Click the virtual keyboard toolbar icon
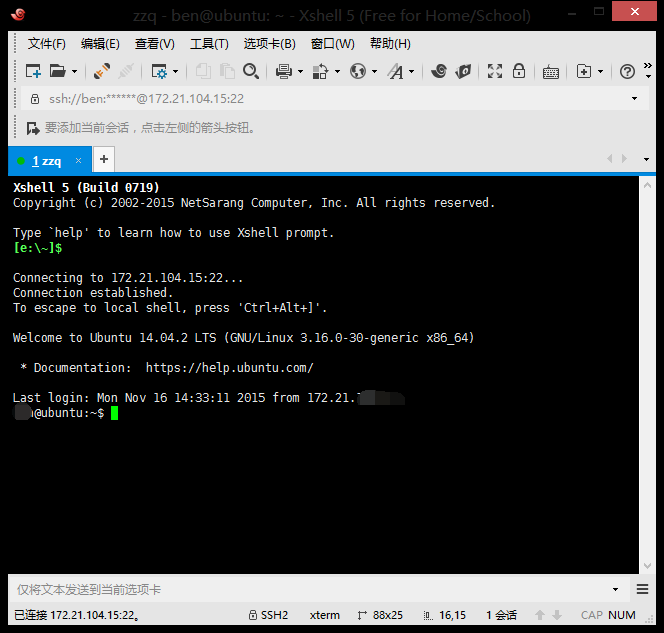The height and width of the screenshot is (633, 664). coord(551,71)
